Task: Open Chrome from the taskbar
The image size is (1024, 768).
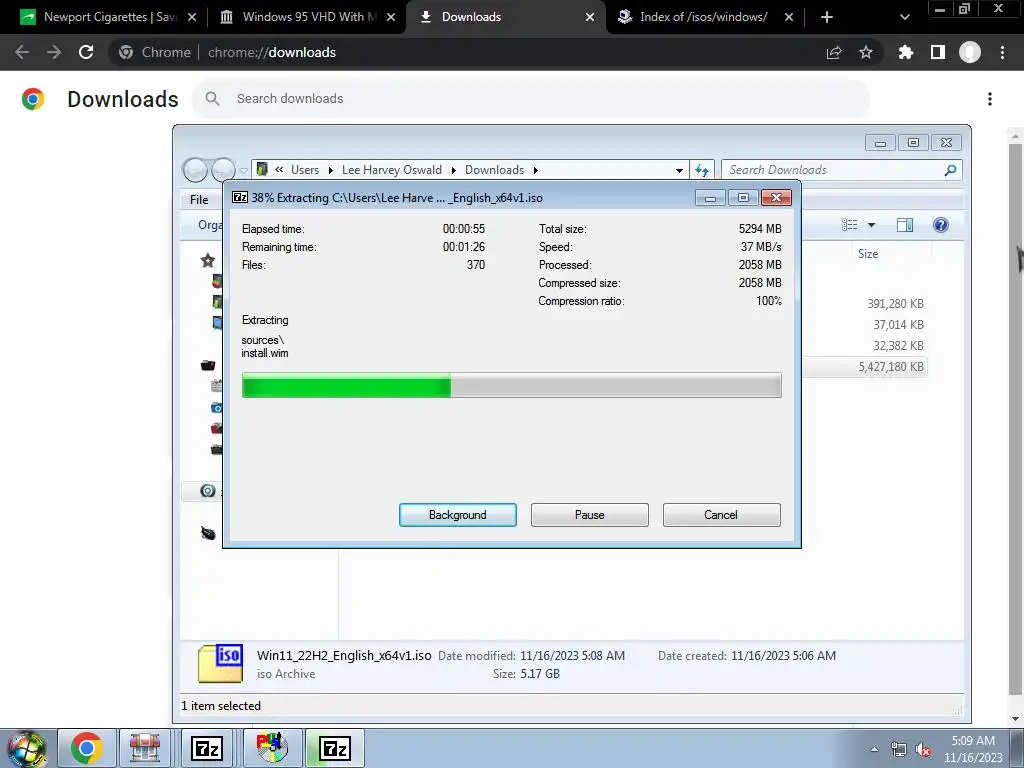Action: (87, 748)
